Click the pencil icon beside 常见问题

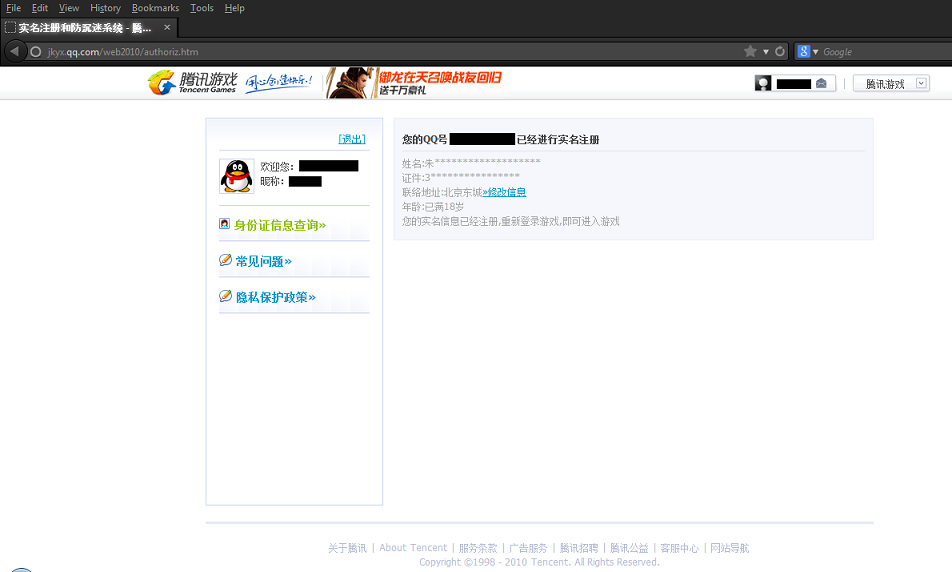(225, 260)
